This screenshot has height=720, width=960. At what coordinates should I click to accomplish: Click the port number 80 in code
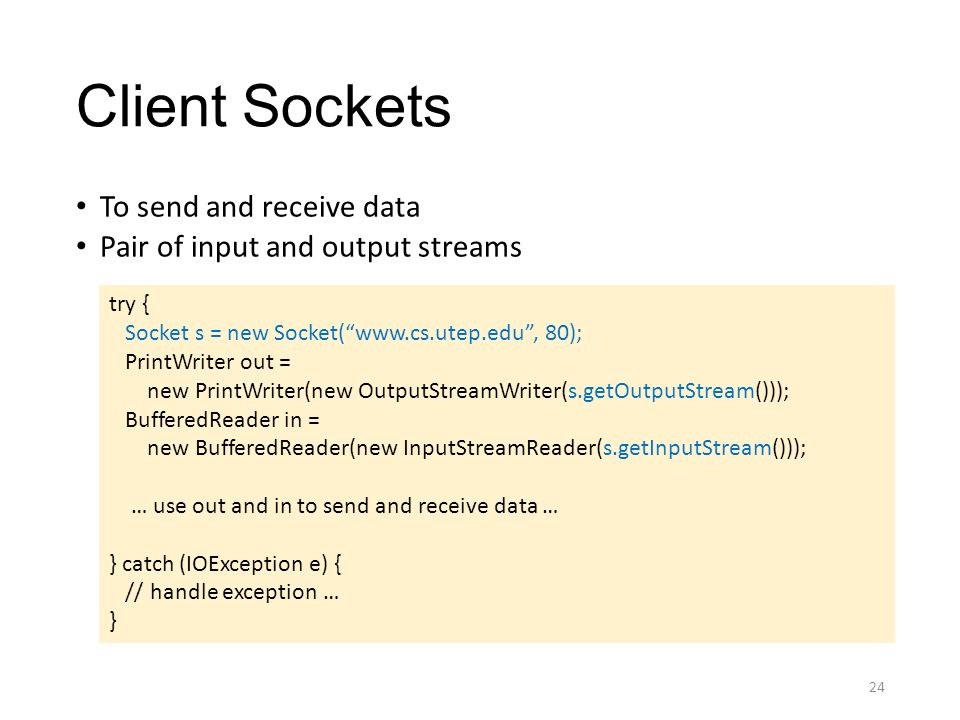tap(557, 332)
